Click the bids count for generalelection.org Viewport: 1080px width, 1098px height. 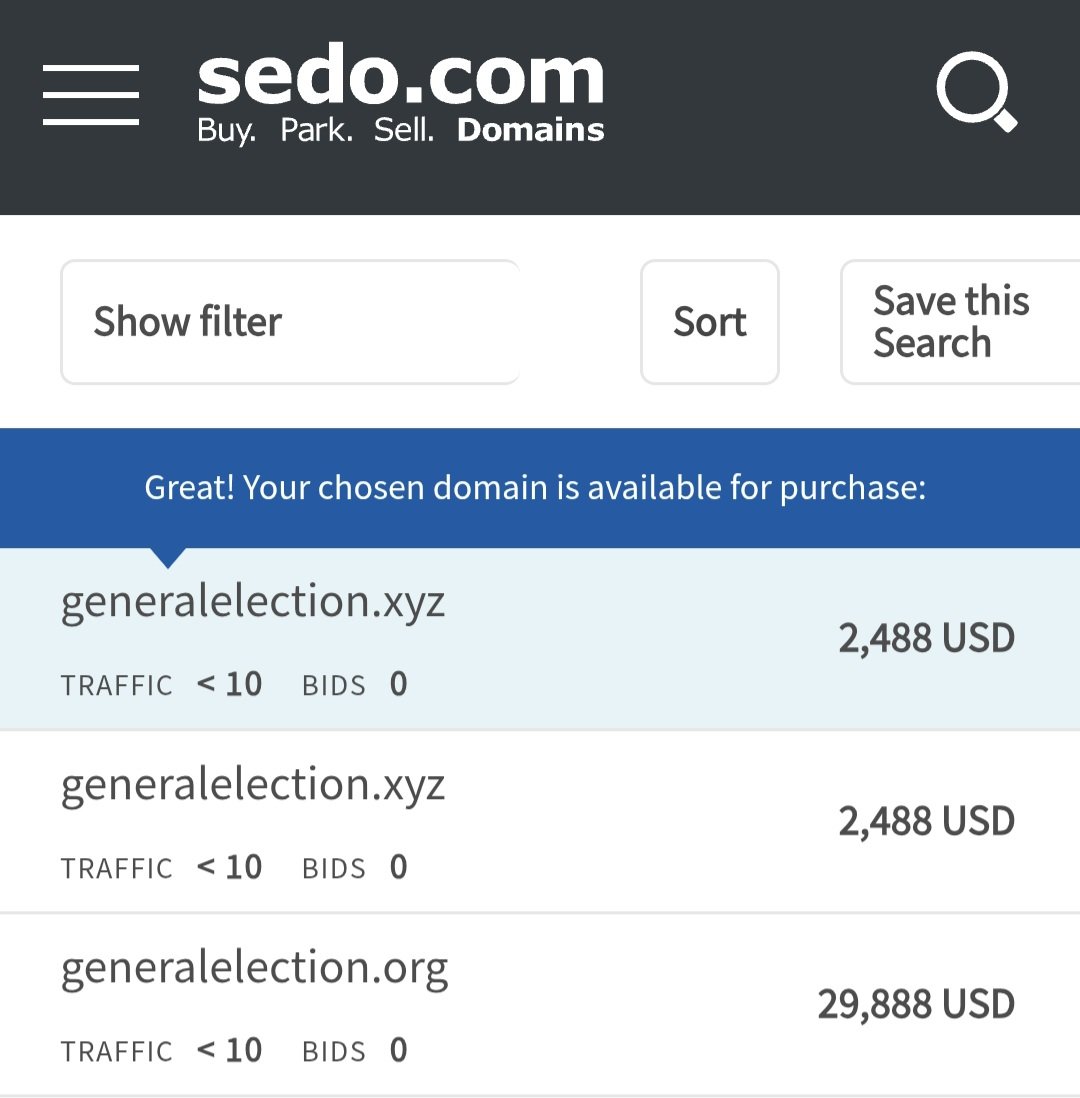(398, 1050)
